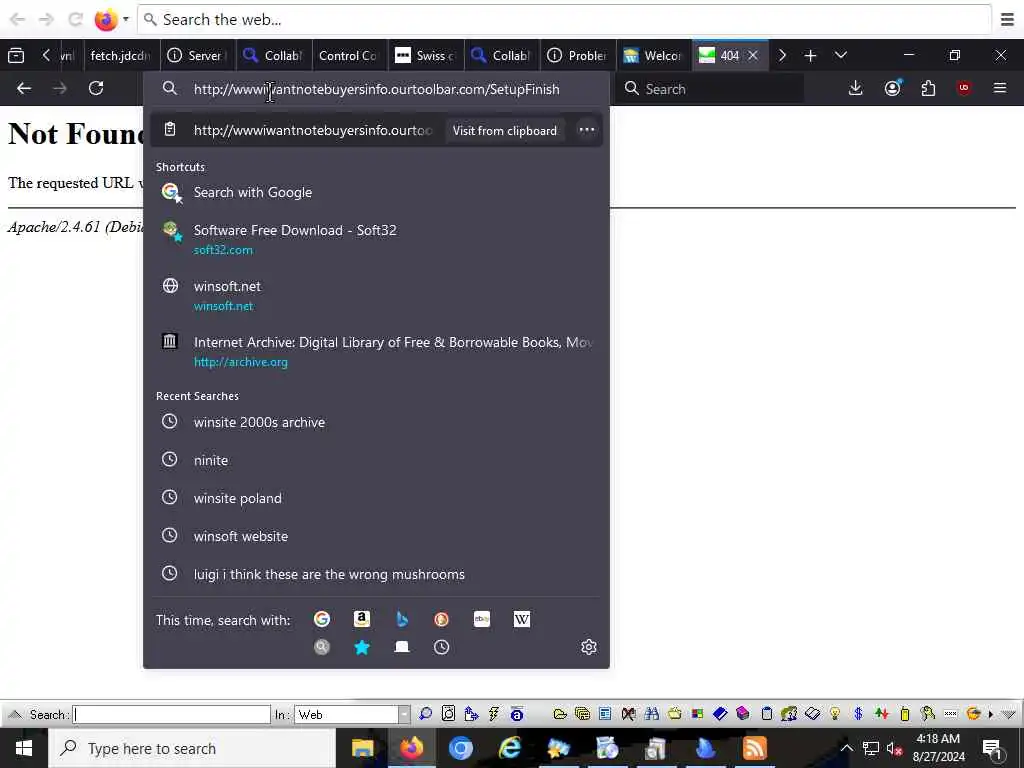Search this time with Wikipedia

(x=522, y=619)
